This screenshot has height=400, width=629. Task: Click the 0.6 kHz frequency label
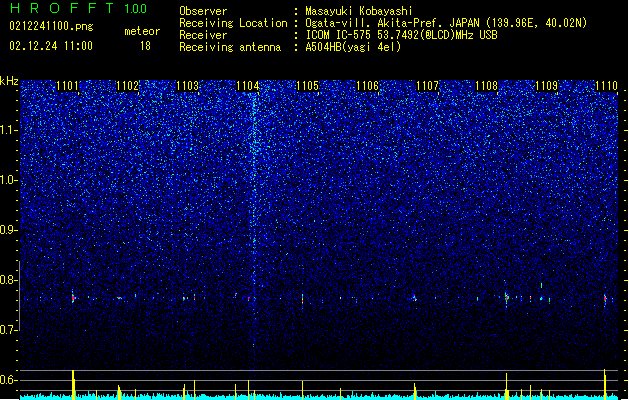(x=9, y=380)
